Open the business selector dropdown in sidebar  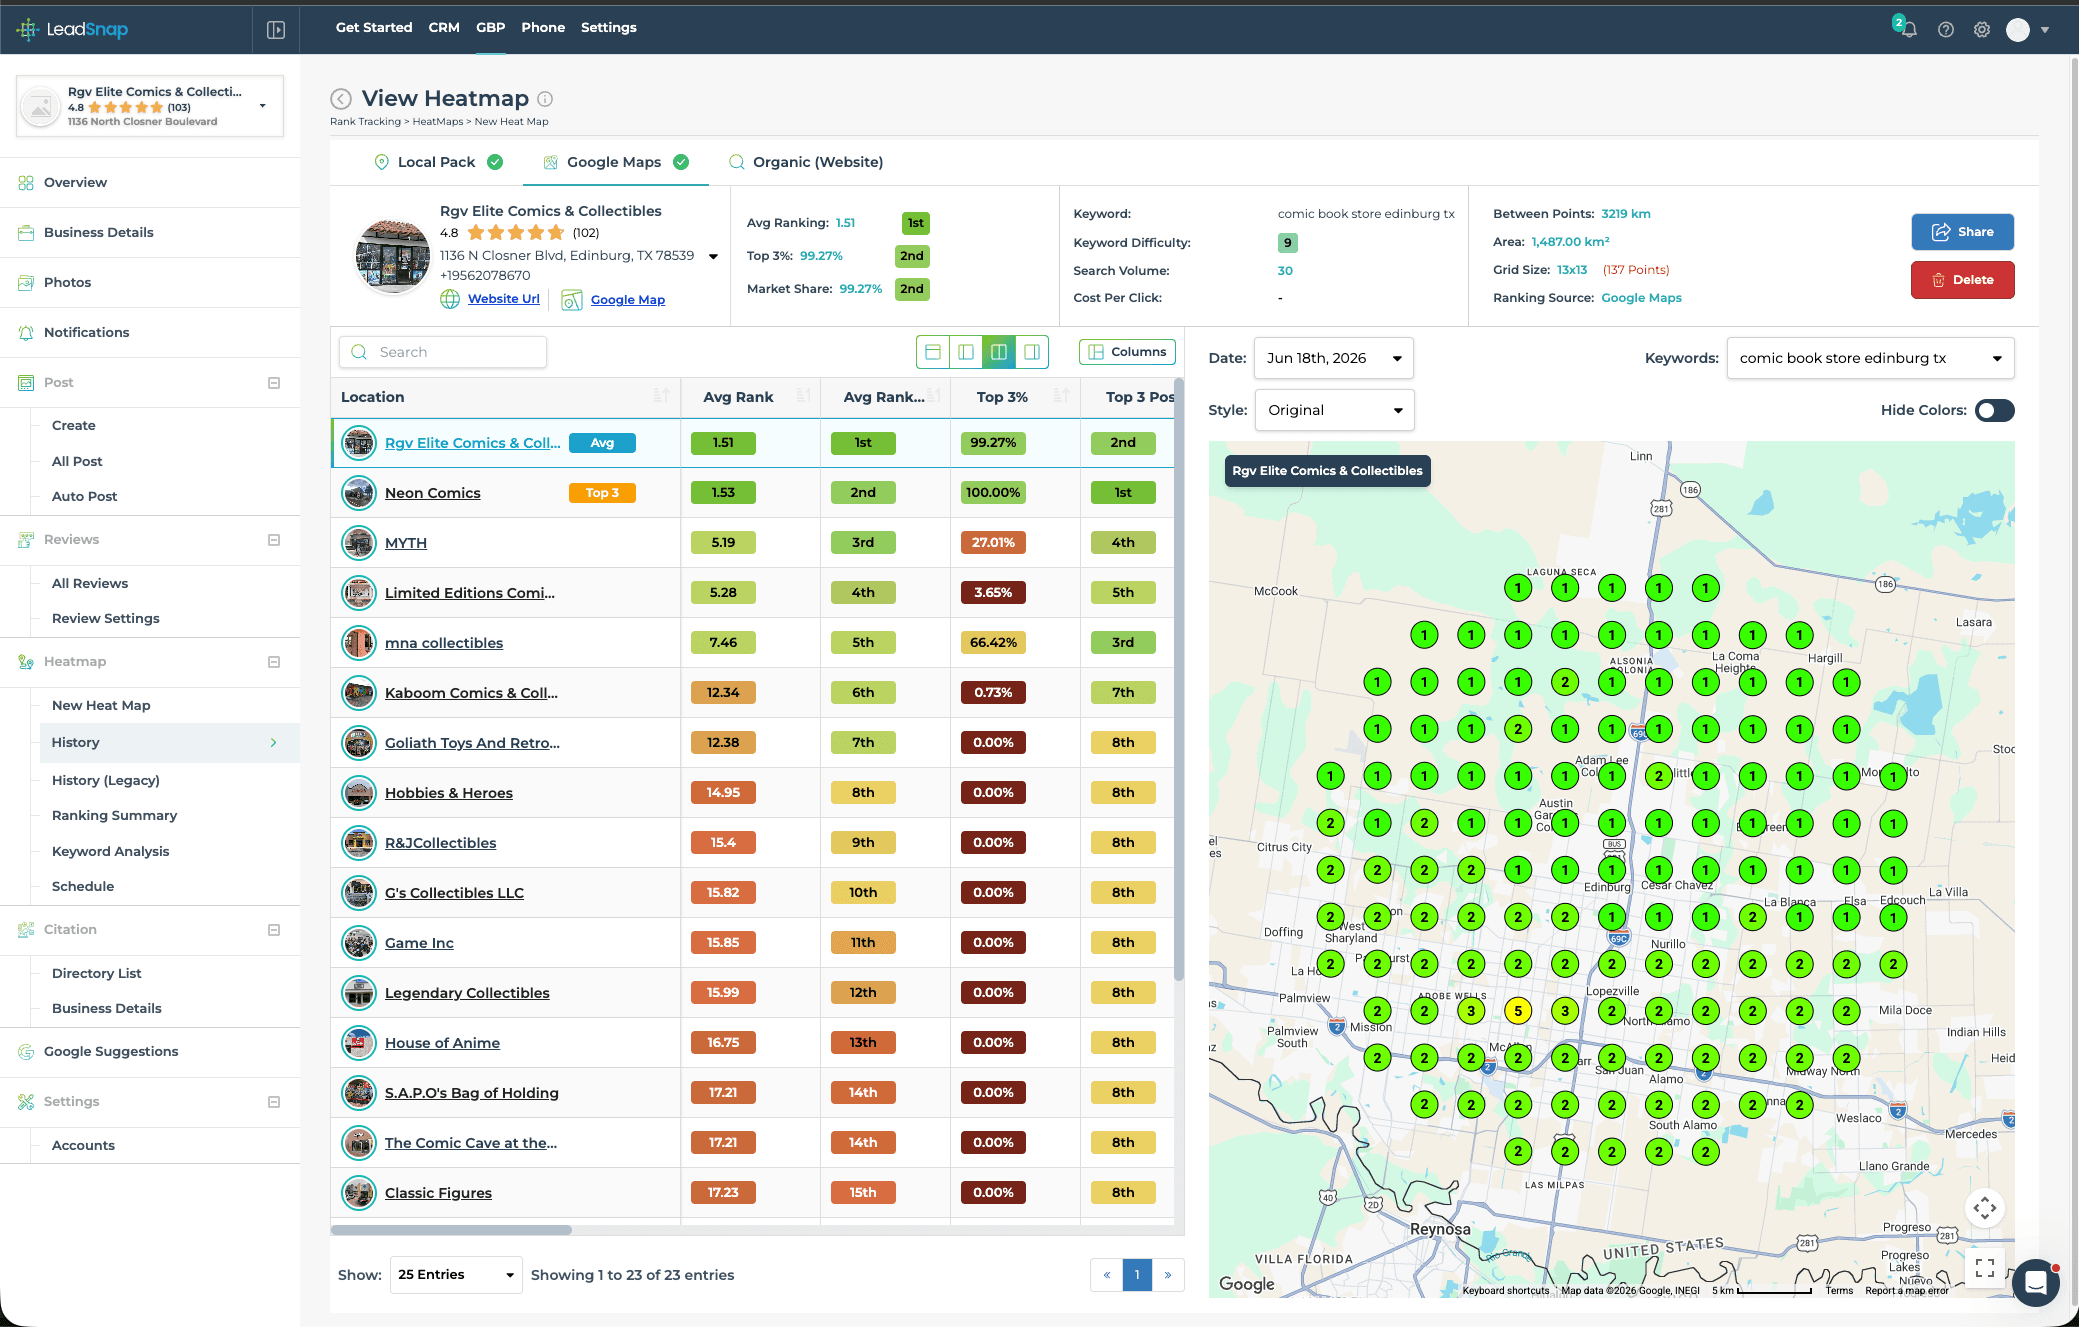[262, 106]
